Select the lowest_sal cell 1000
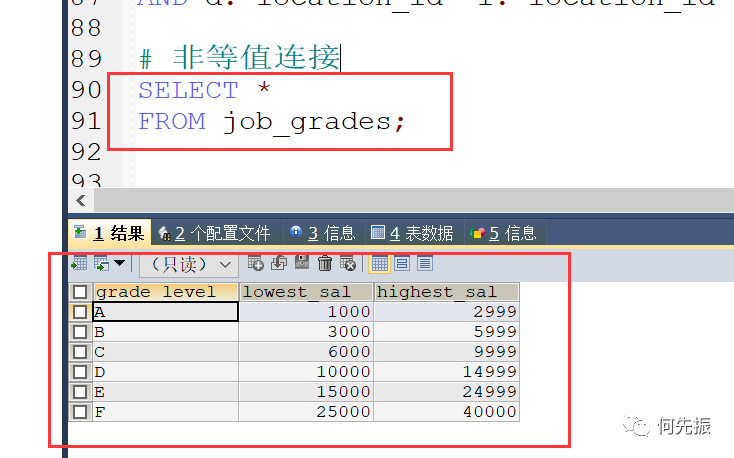 pyautogui.click(x=306, y=312)
